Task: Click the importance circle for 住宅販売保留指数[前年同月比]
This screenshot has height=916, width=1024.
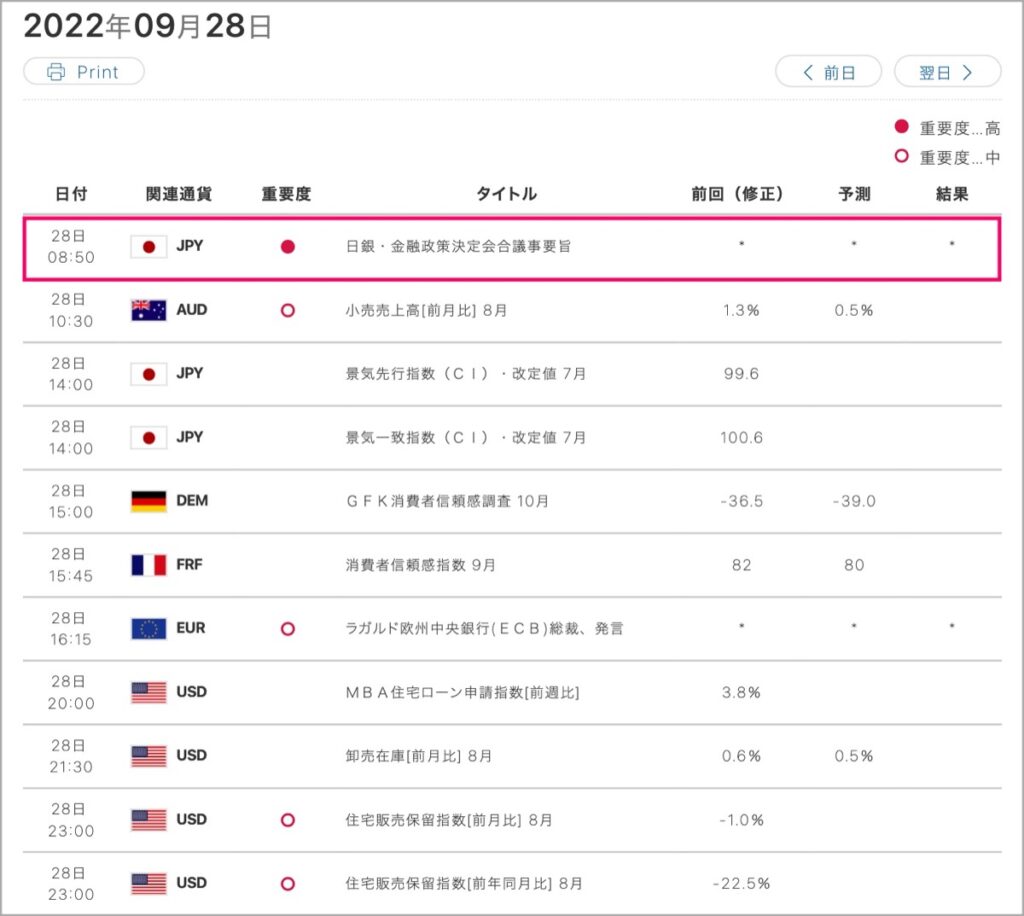Action: 287,884
